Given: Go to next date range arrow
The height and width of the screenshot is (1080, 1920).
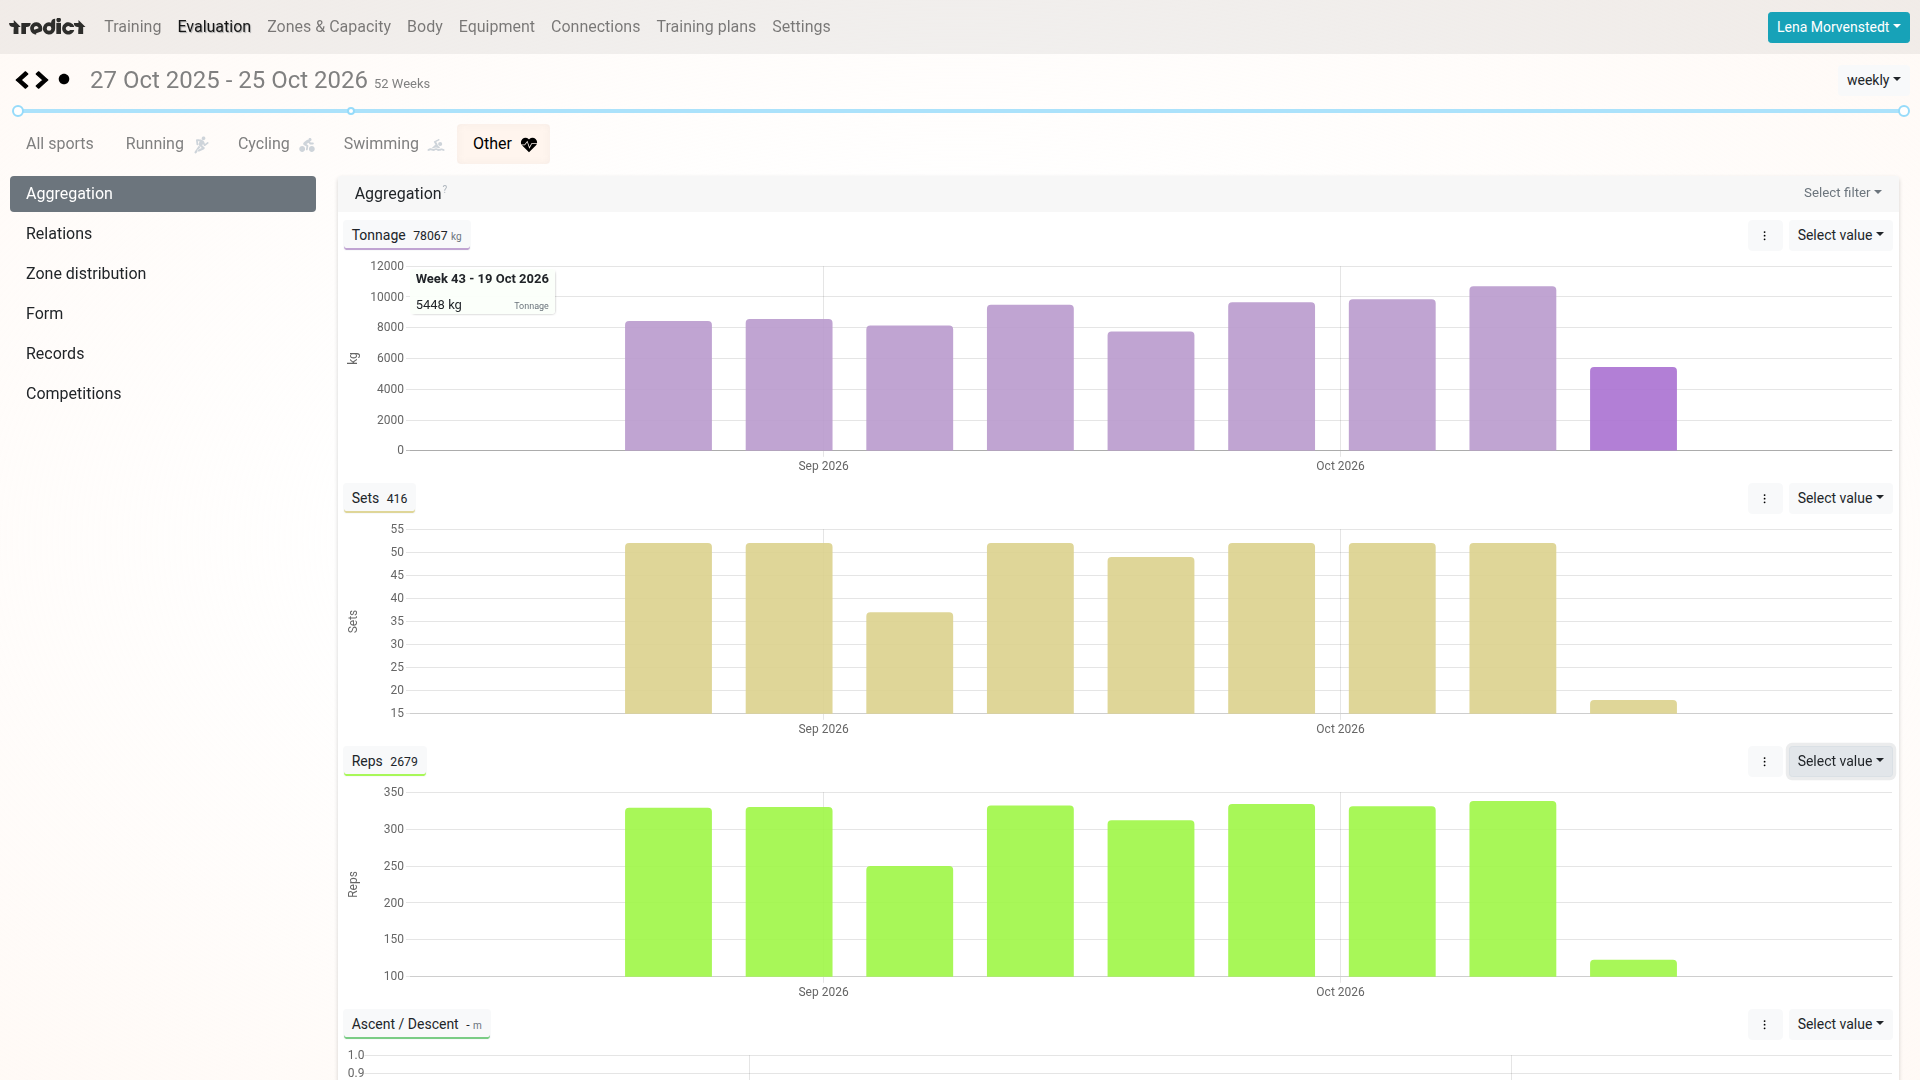Looking at the screenshot, I should [x=42, y=80].
